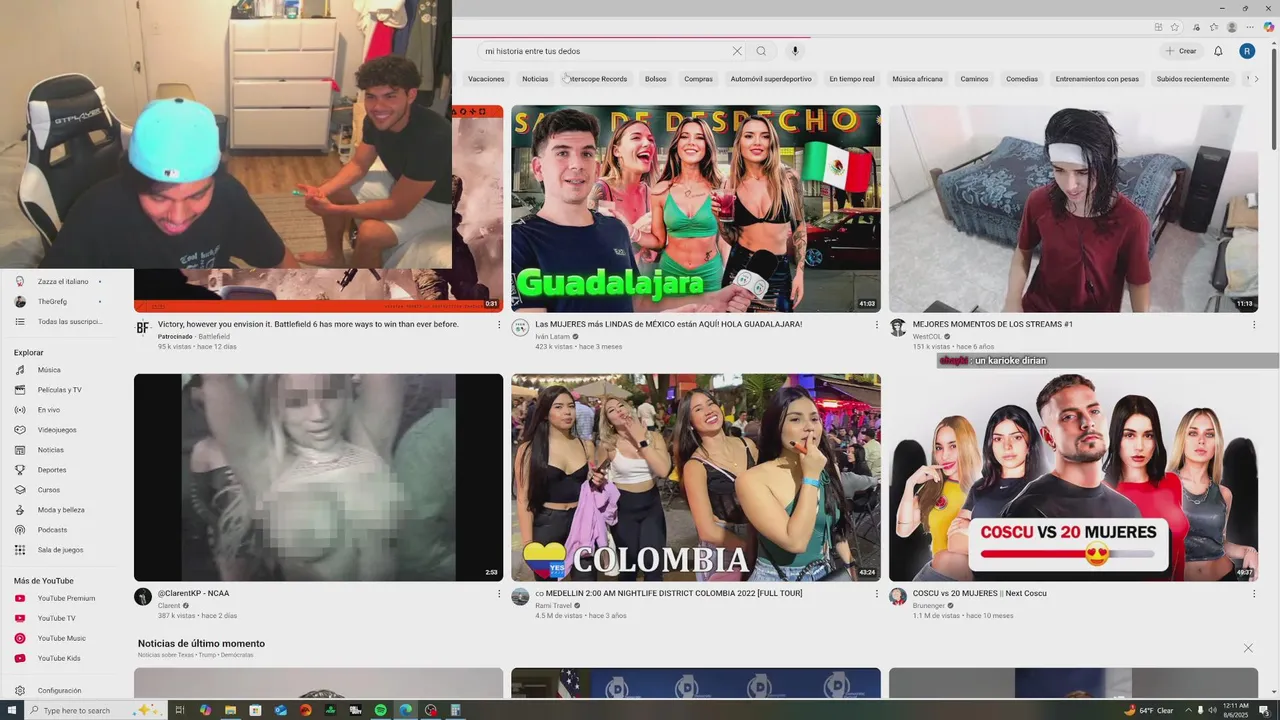Open Configuración settings in sidebar
Screen dimensions: 1280x720
click(60, 691)
